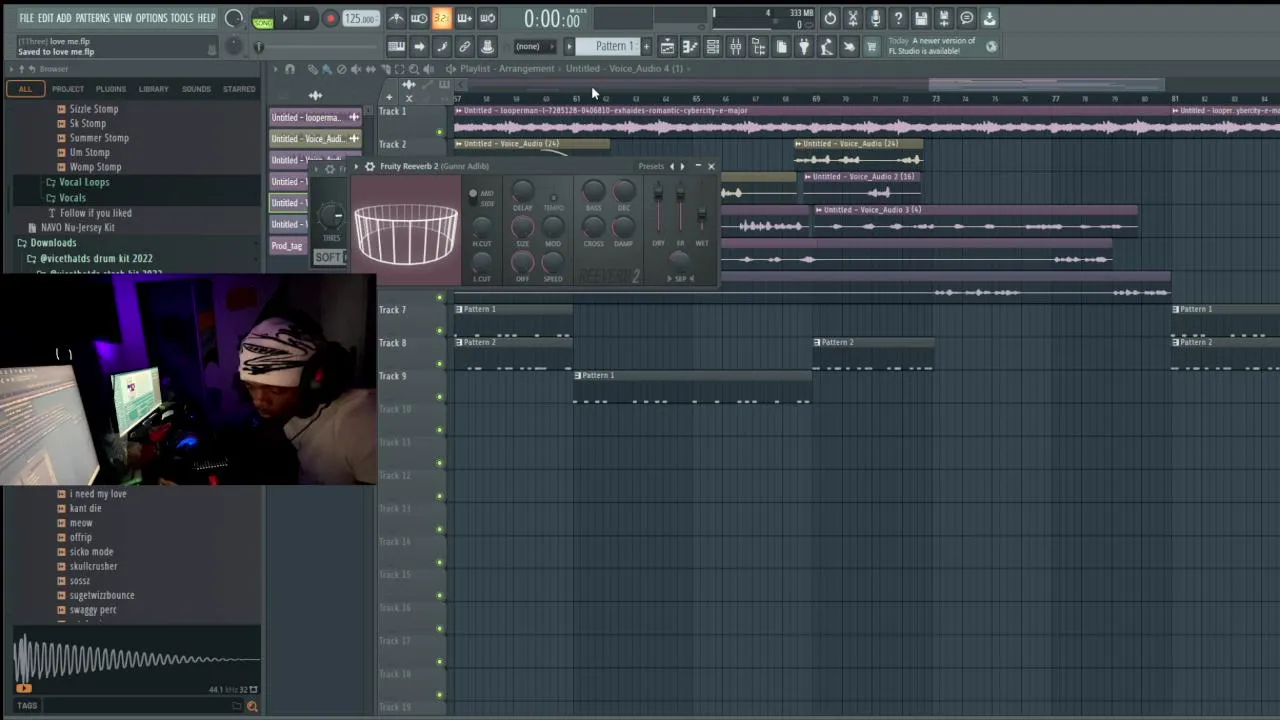The height and width of the screenshot is (720, 1280).
Task: Open the Playlist view icon
Action: point(667,46)
